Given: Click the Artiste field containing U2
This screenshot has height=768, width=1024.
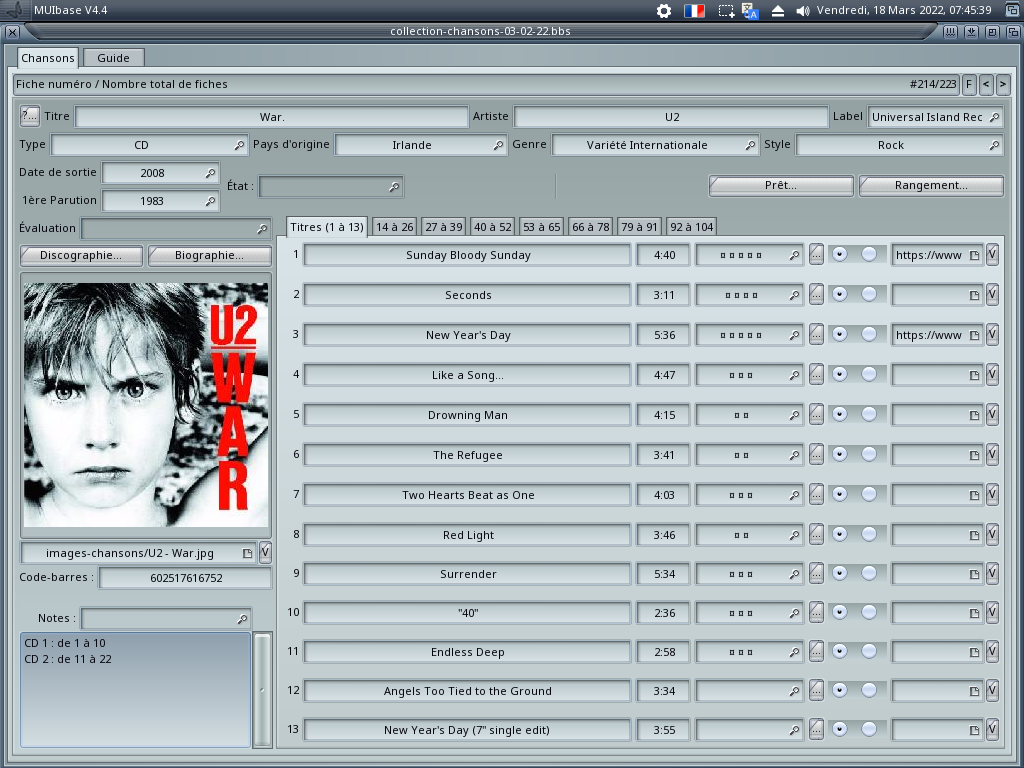Looking at the screenshot, I should pyautogui.click(x=671, y=117).
